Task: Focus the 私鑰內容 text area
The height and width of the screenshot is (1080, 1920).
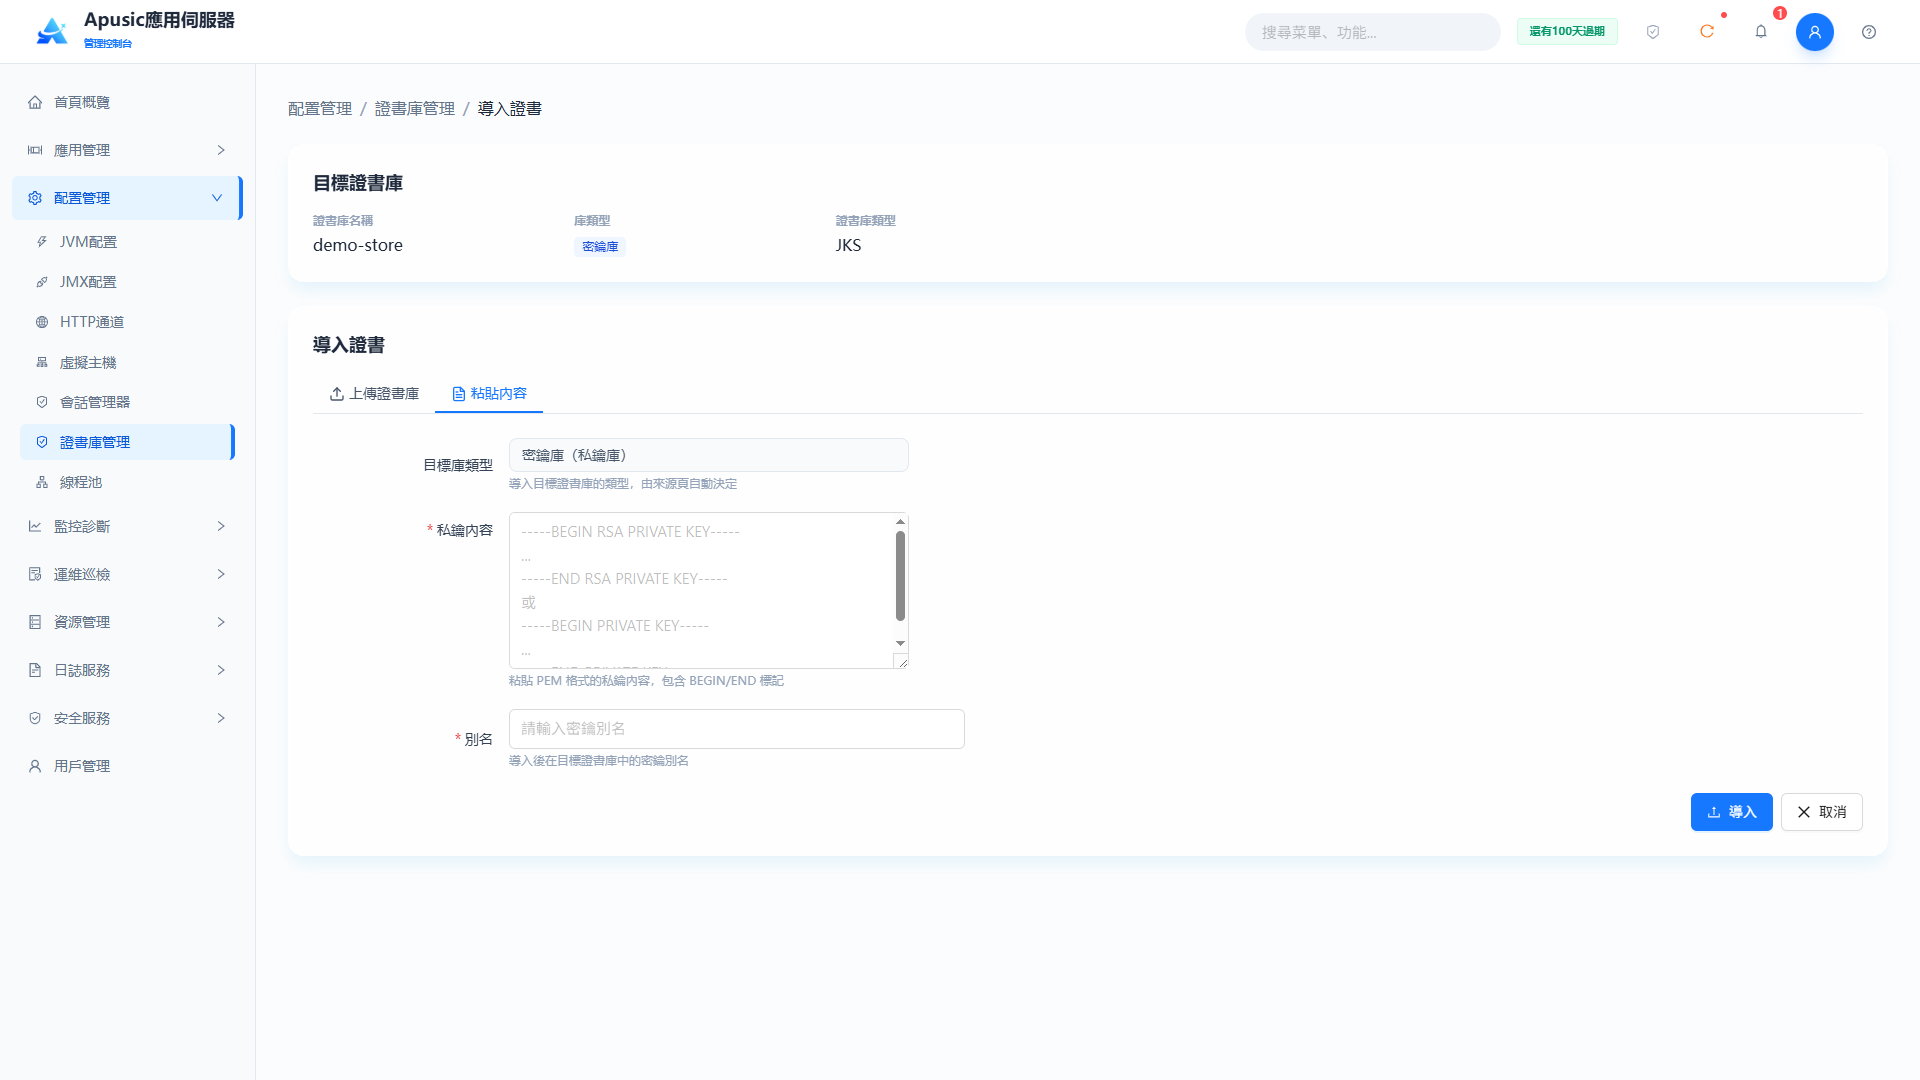Action: pyautogui.click(x=708, y=590)
